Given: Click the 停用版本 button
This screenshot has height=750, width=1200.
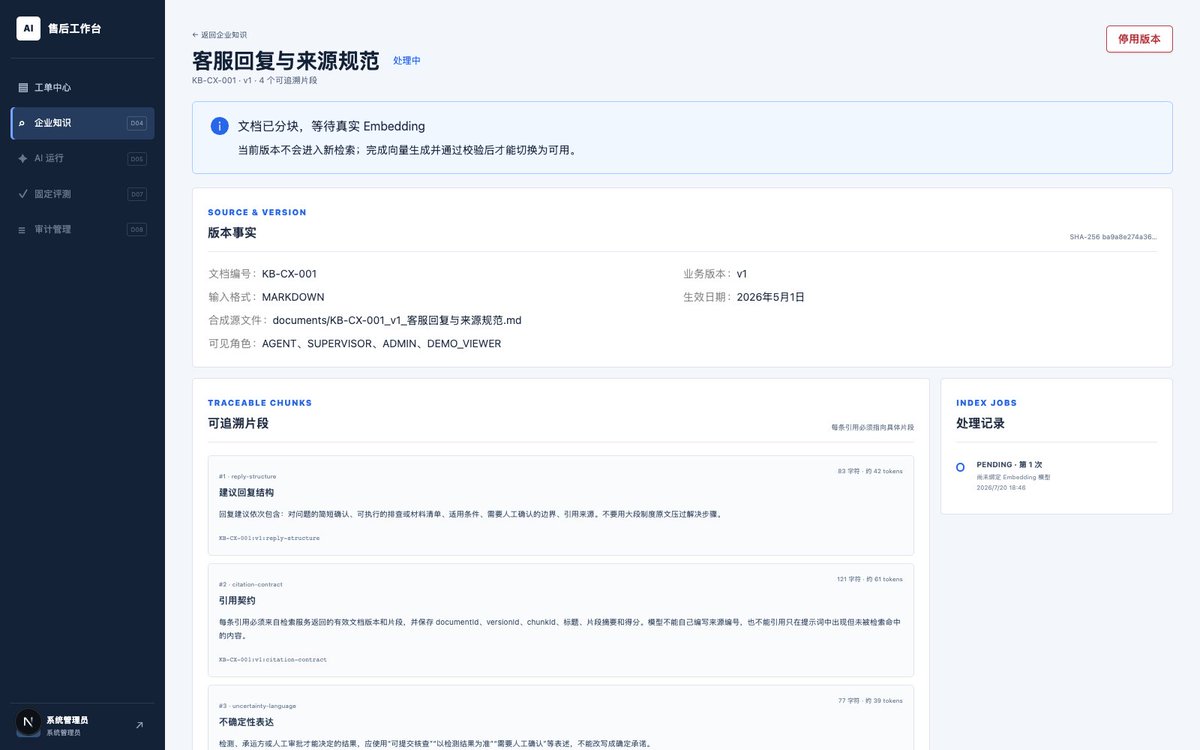Looking at the screenshot, I should [x=1139, y=39].
